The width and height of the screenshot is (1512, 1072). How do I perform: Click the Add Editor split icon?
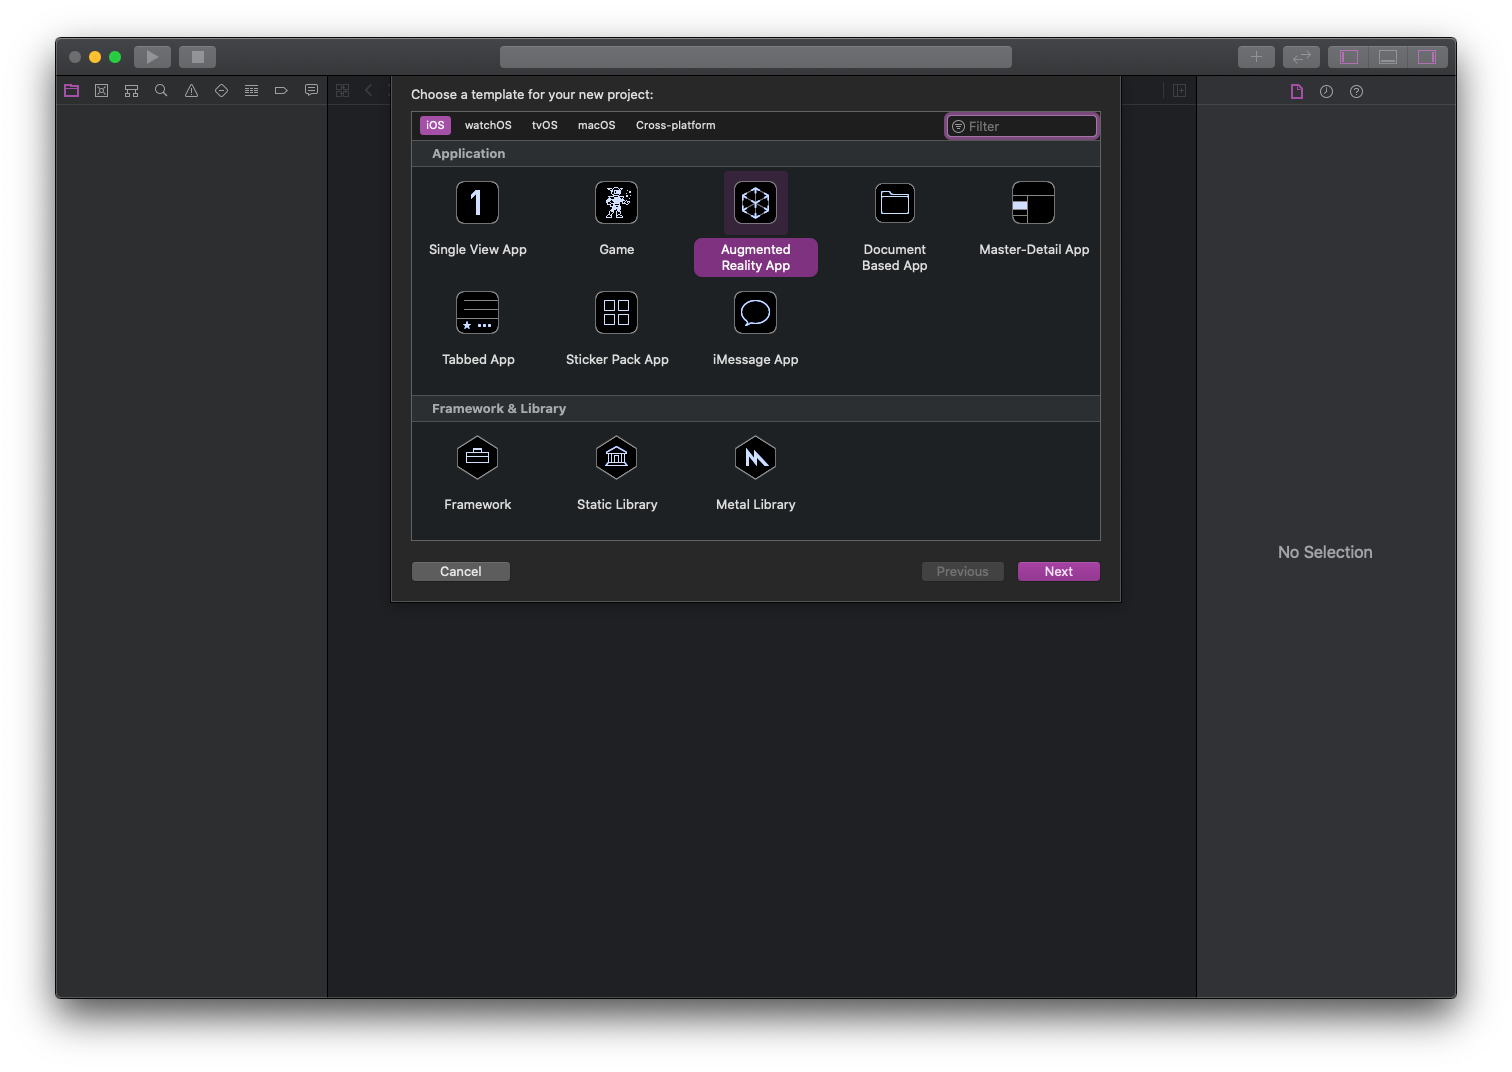1179,91
